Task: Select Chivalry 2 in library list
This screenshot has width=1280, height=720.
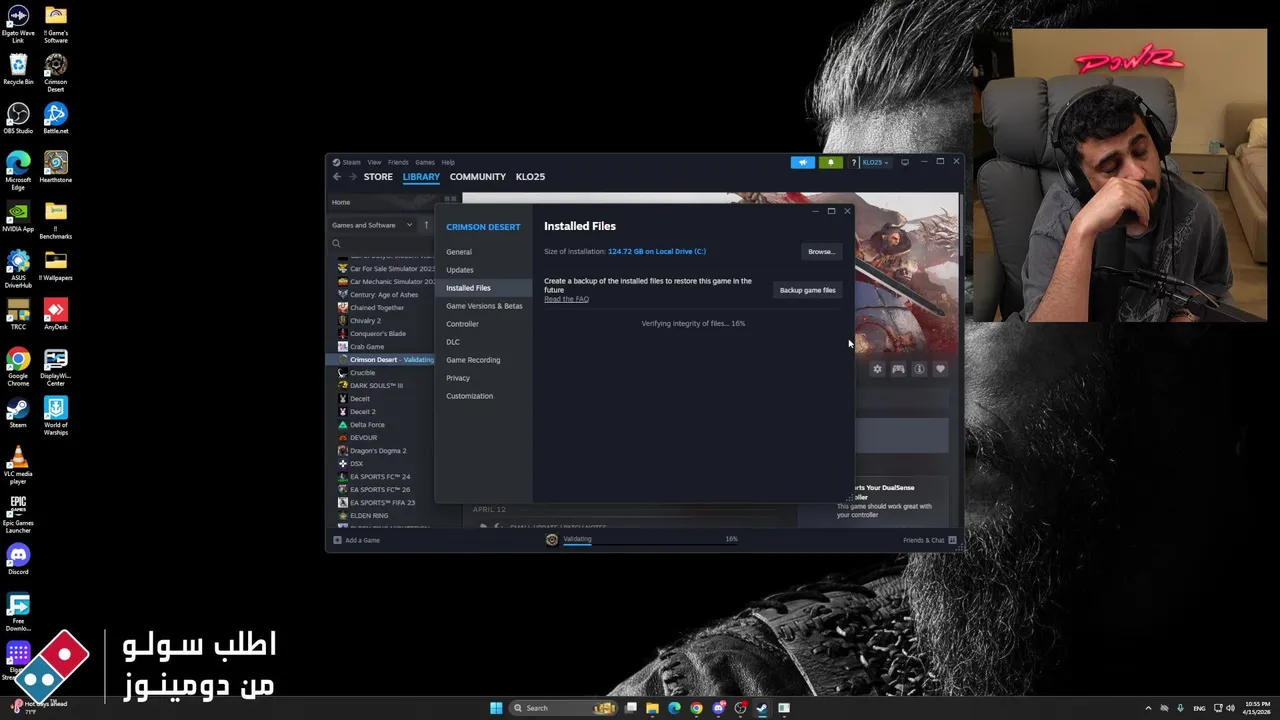Action: [x=365, y=321]
